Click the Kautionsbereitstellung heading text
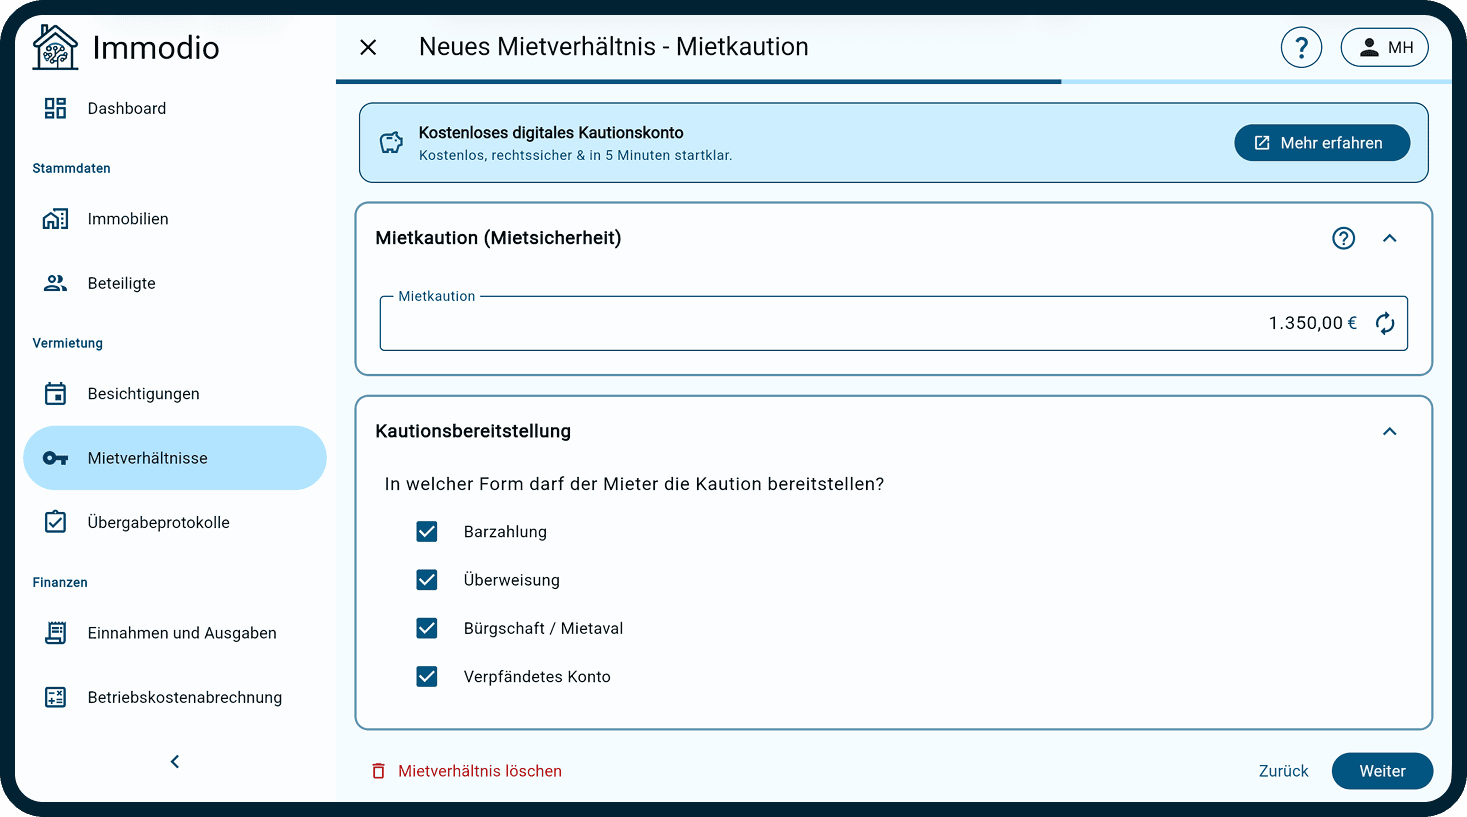 coord(473,431)
